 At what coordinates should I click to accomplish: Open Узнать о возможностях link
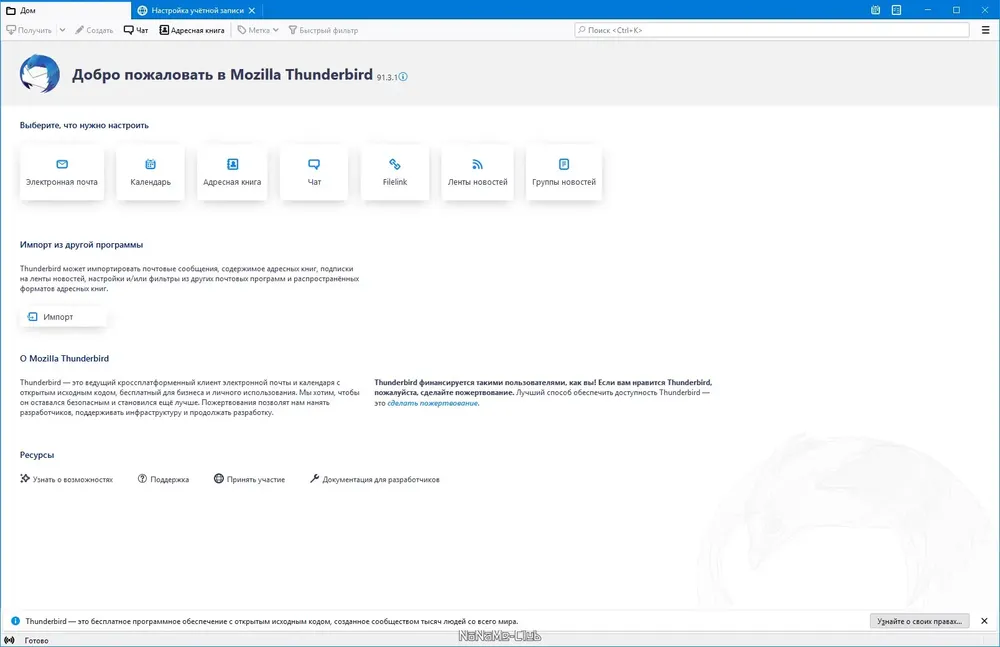(66, 479)
